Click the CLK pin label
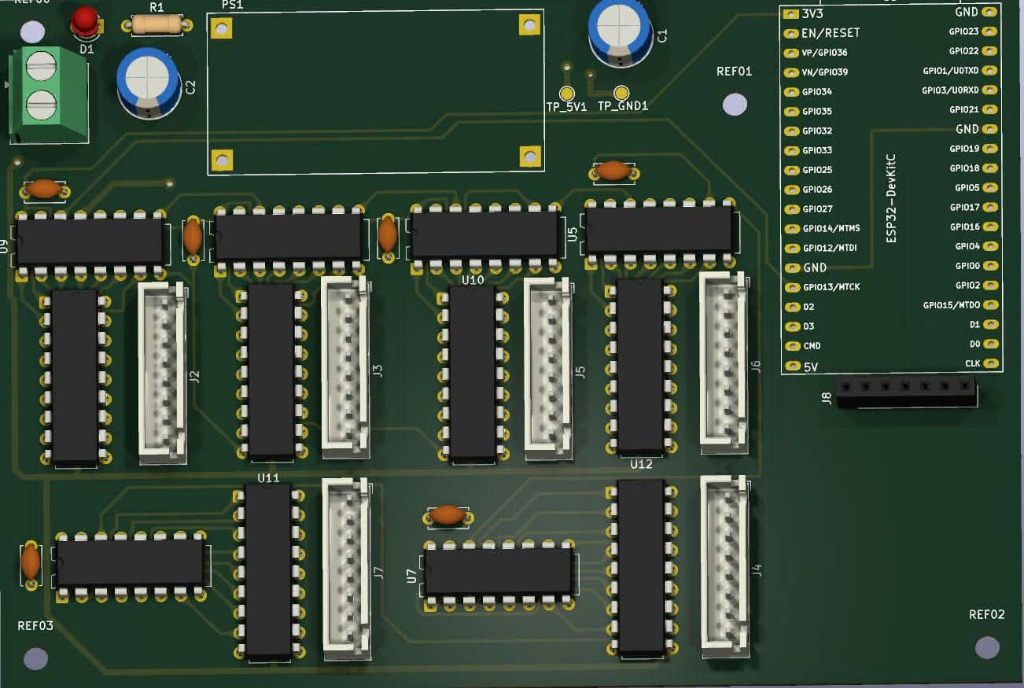 tap(972, 363)
